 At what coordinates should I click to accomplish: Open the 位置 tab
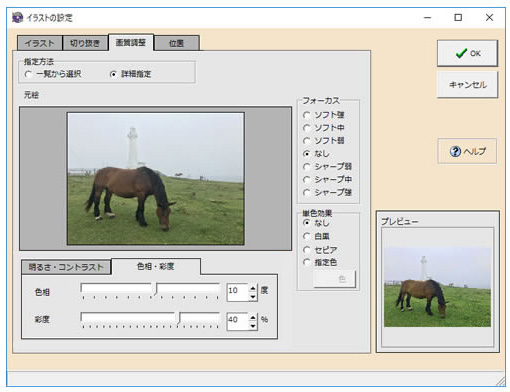[176, 43]
